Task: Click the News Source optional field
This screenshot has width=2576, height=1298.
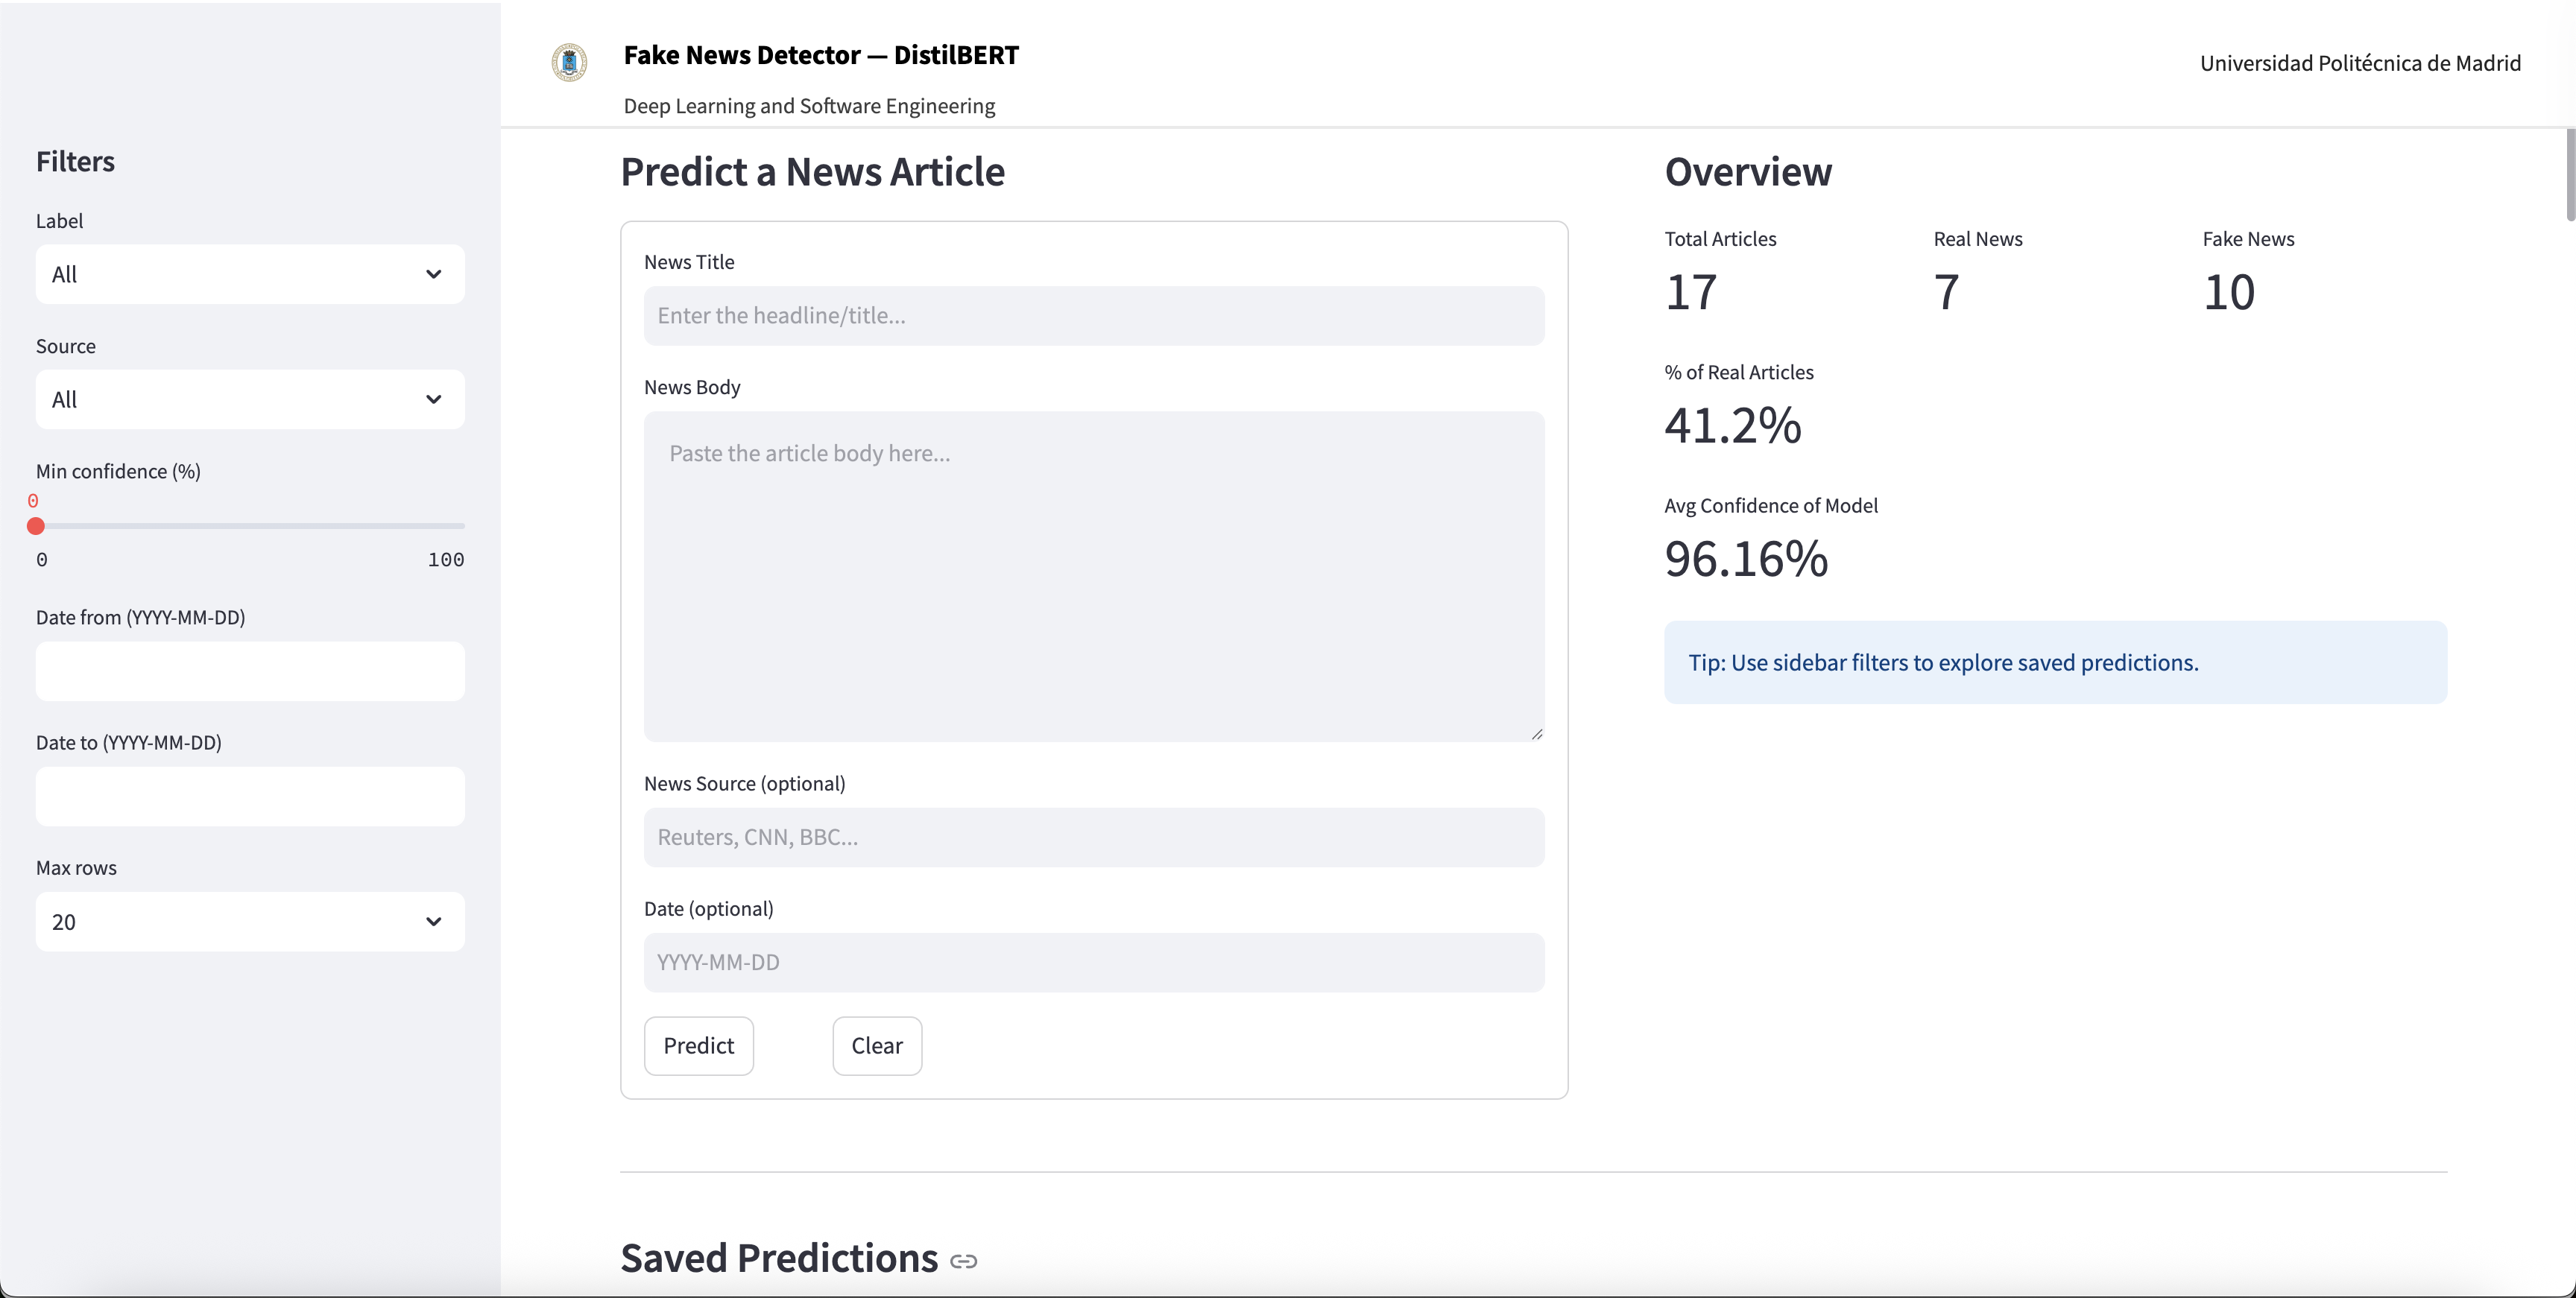Action: tap(1093, 837)
